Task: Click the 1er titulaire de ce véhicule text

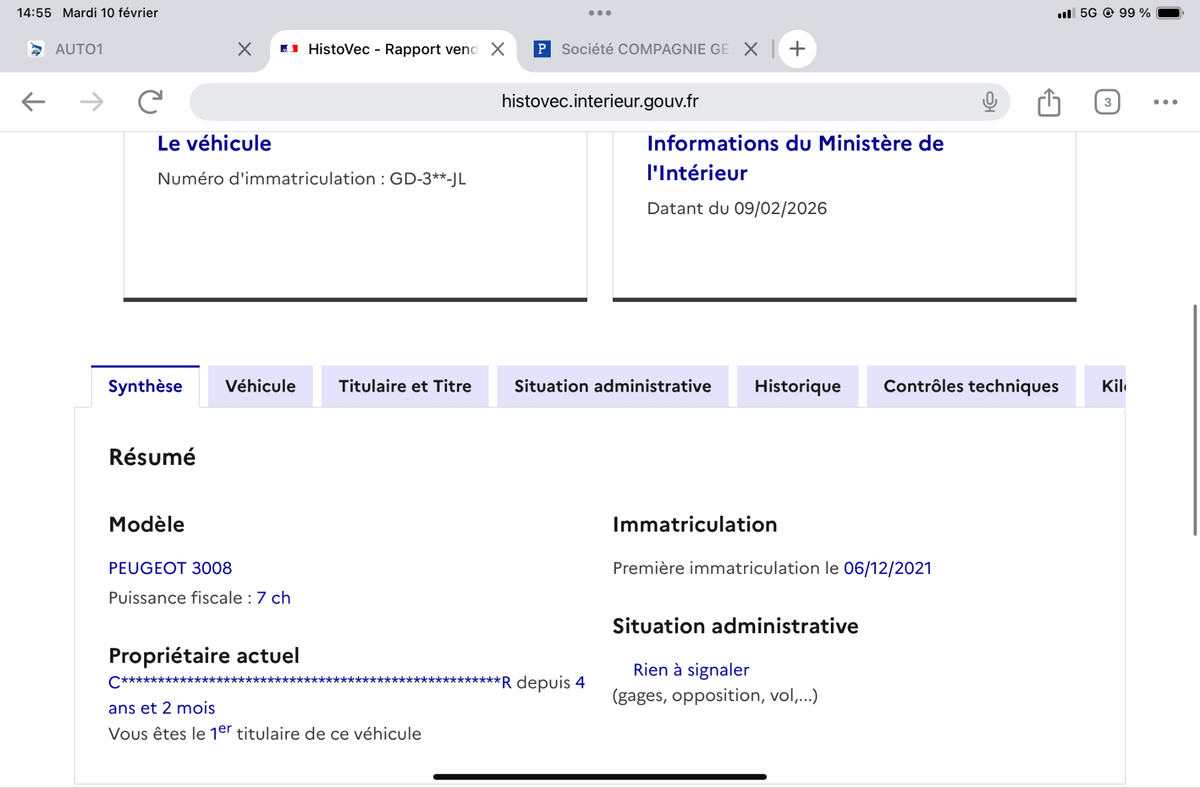Action: coord(315,733)
